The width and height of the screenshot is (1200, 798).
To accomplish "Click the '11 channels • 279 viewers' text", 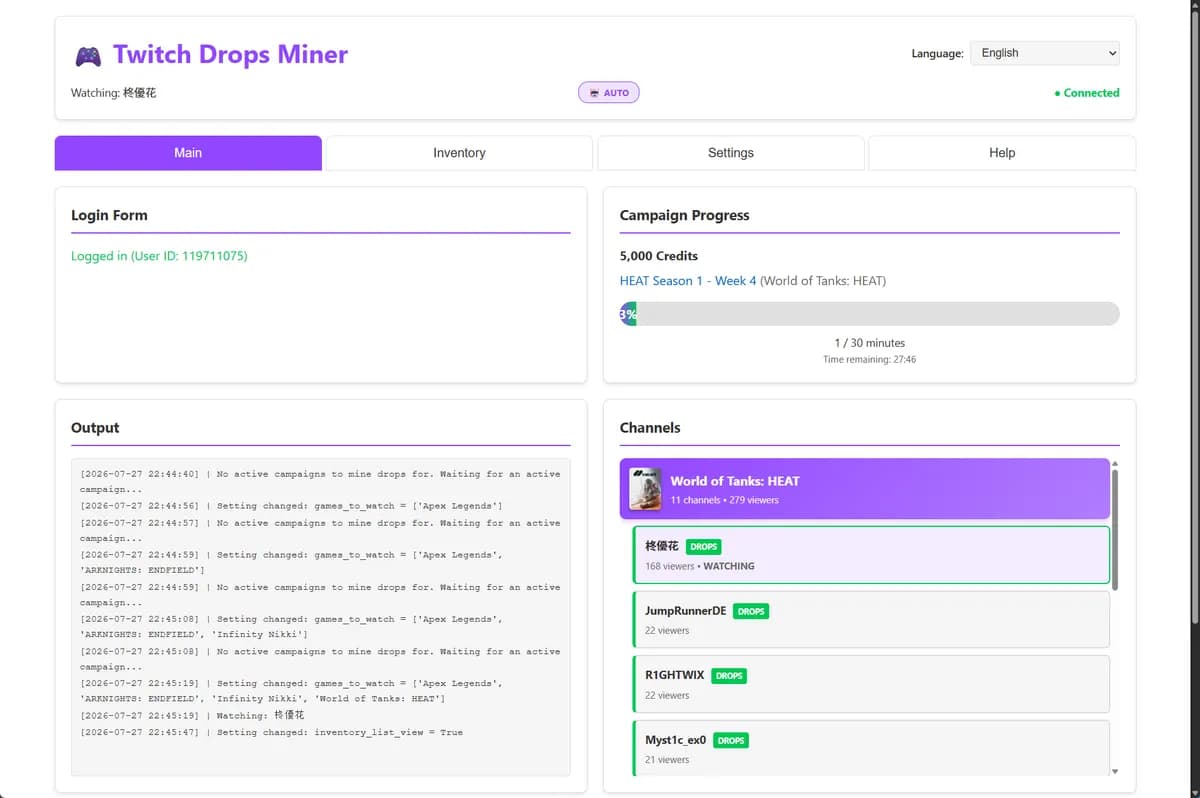I will [x=724, y=500].
